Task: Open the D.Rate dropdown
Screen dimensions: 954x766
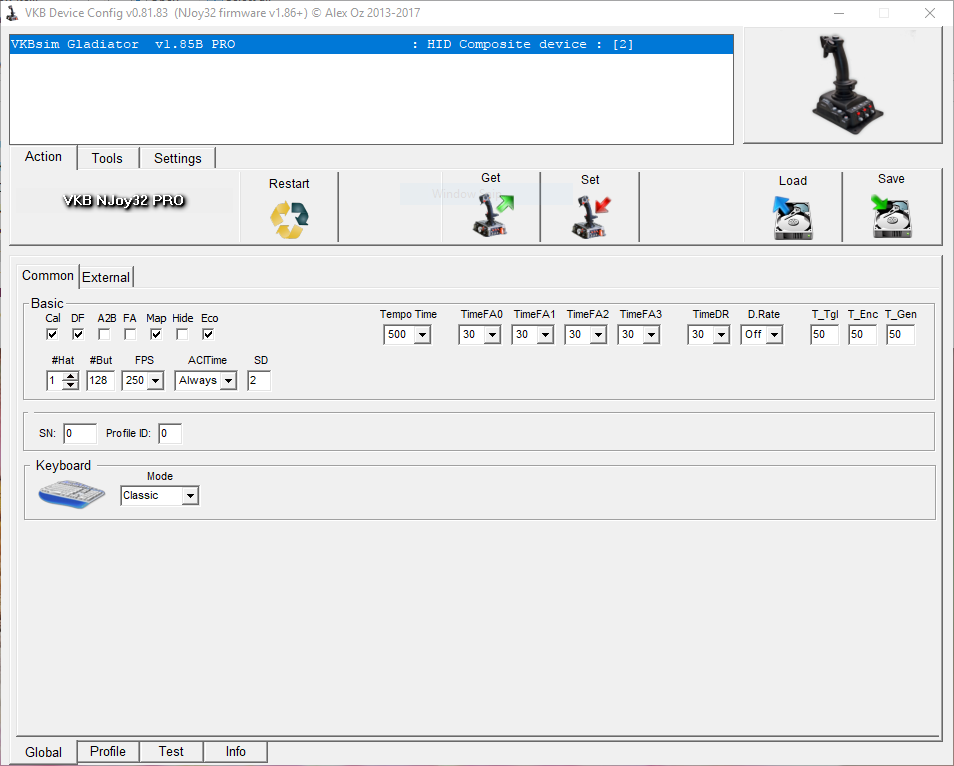Action: (774, 335)
